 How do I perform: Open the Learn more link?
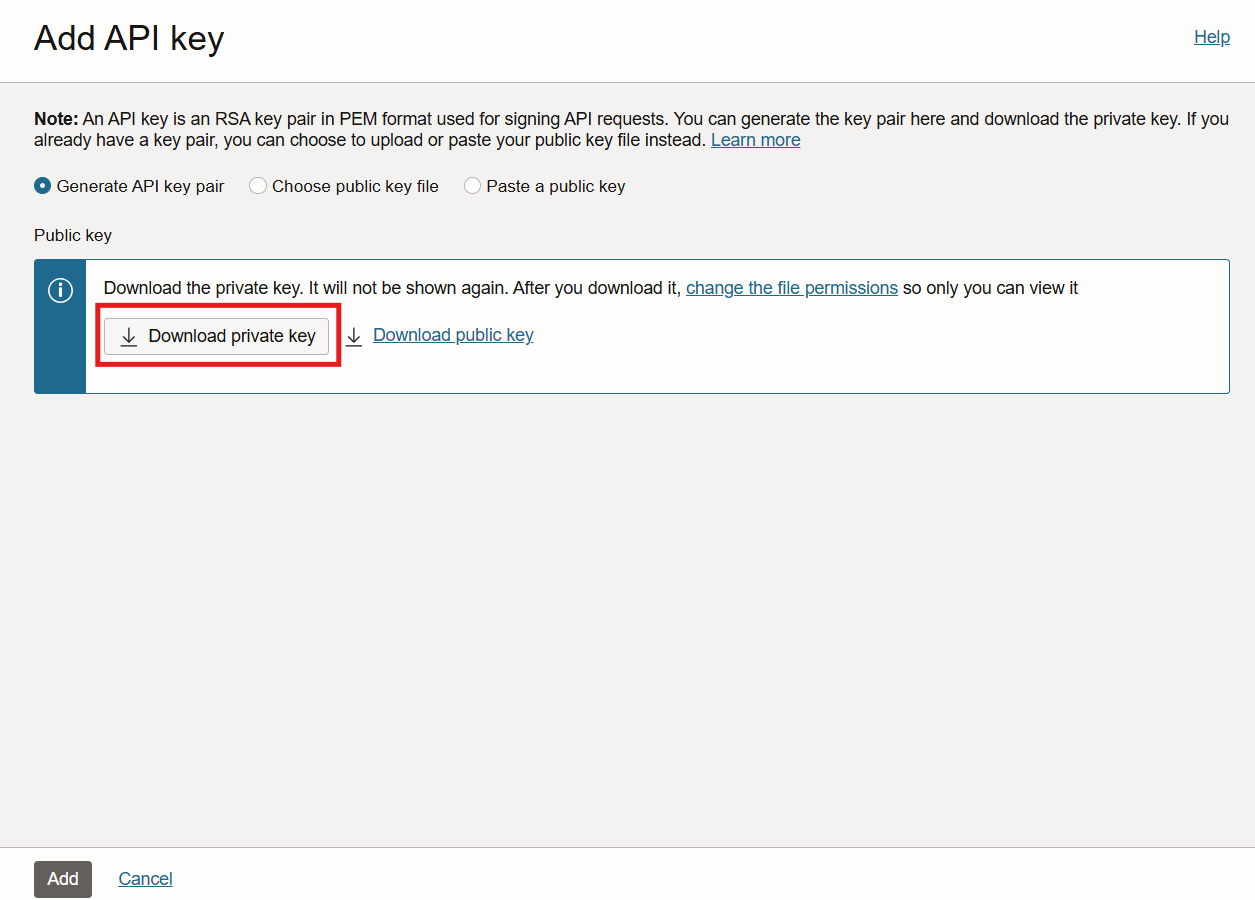tap(755, 139)
